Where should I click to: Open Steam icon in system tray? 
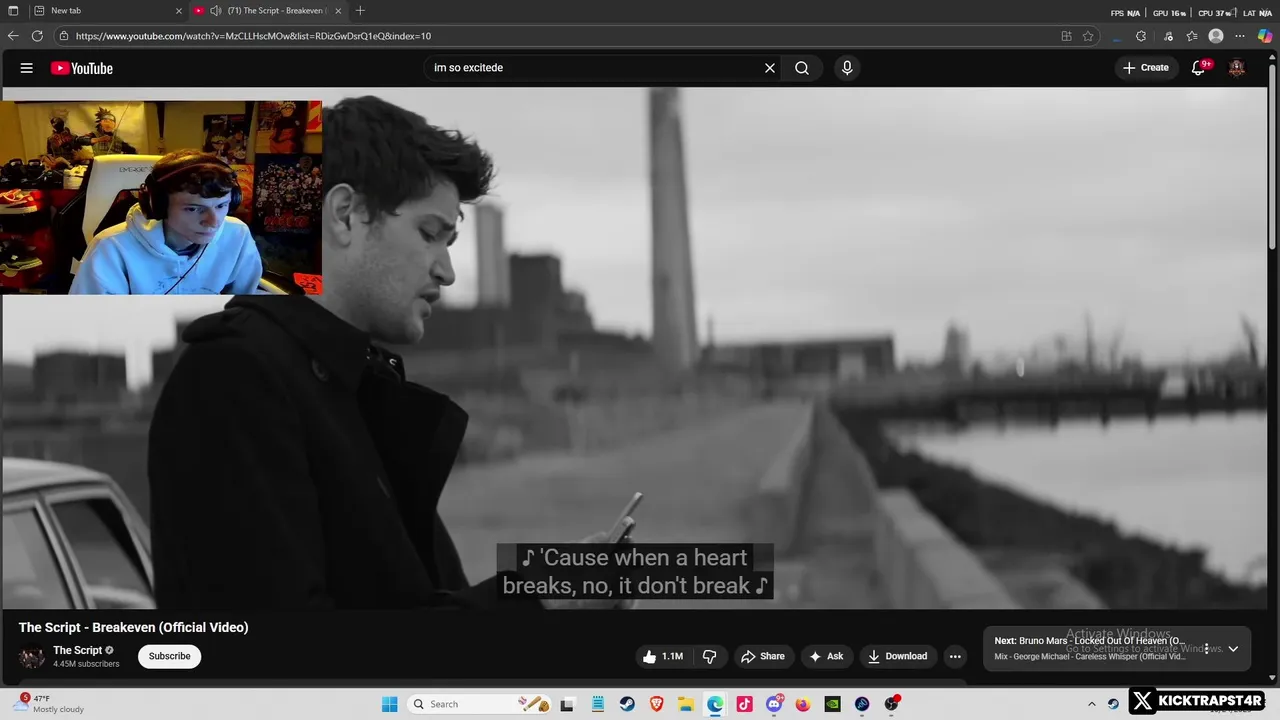(x=1113, y=704)
